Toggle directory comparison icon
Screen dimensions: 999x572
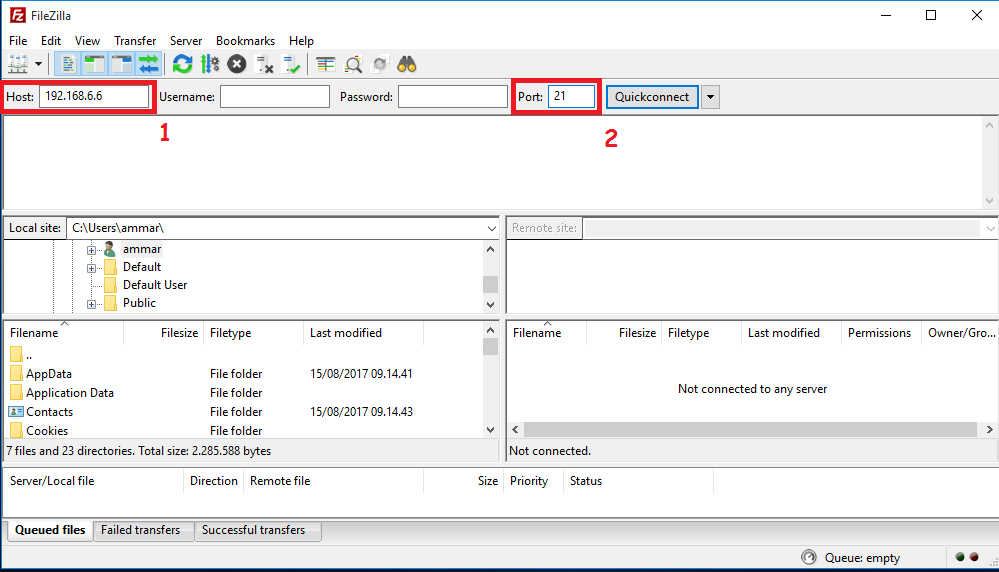click(x=353, y=64)
